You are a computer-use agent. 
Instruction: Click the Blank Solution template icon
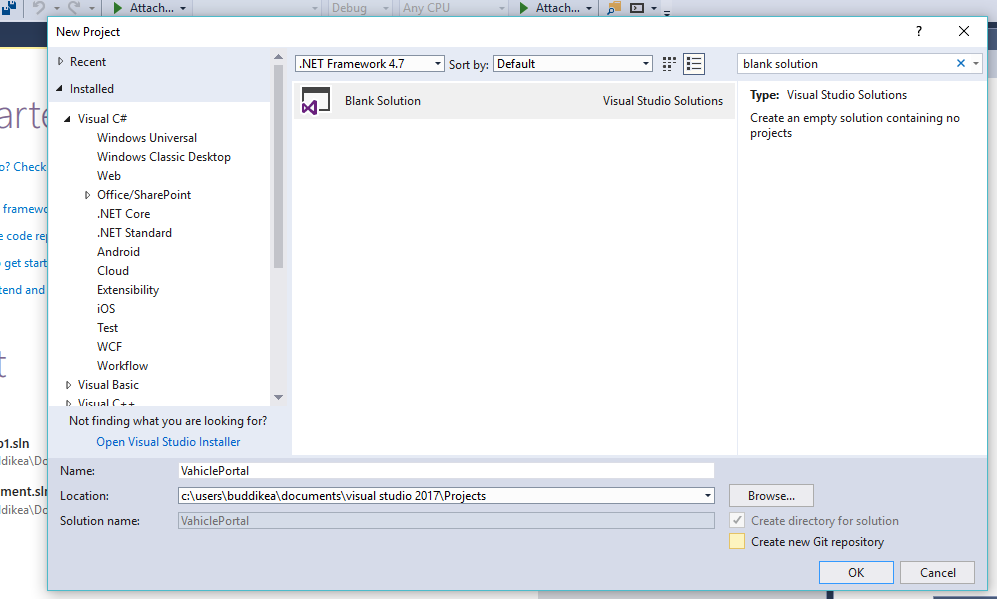[x=316, y=100]
